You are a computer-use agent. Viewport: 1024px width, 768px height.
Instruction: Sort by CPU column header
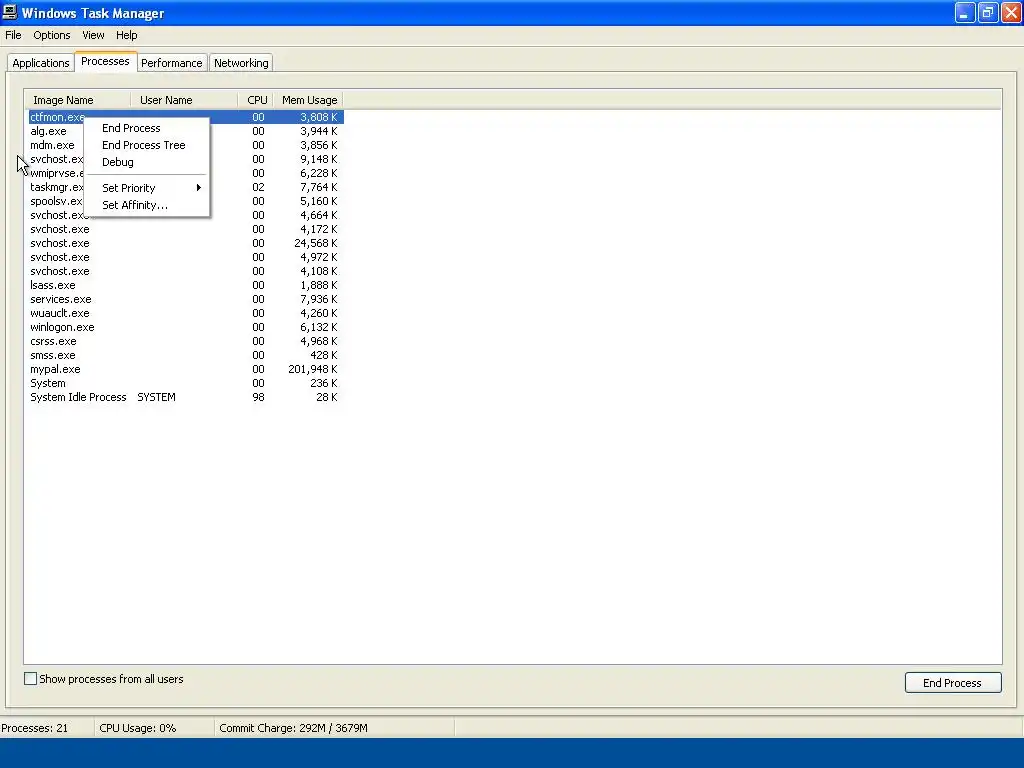[255, 100]
